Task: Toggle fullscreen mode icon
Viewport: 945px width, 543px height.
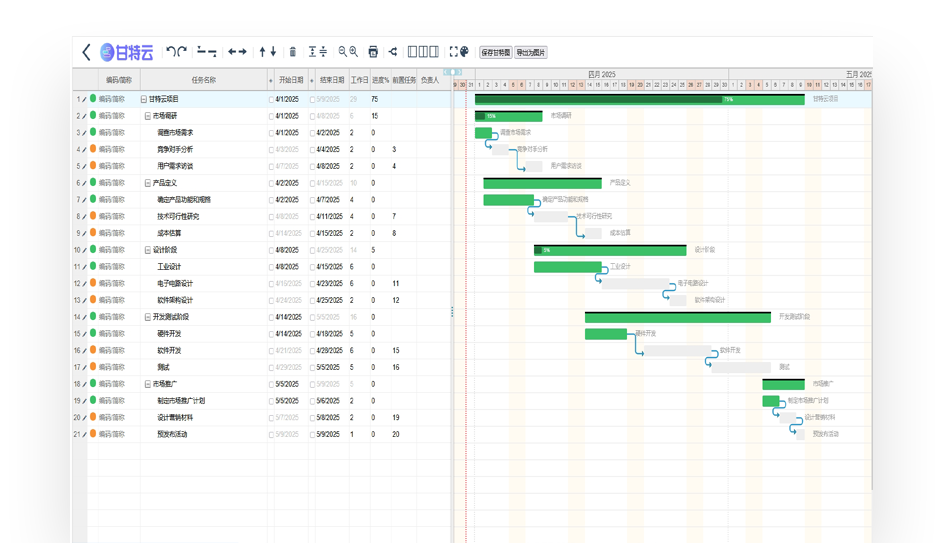Action: 452,52
